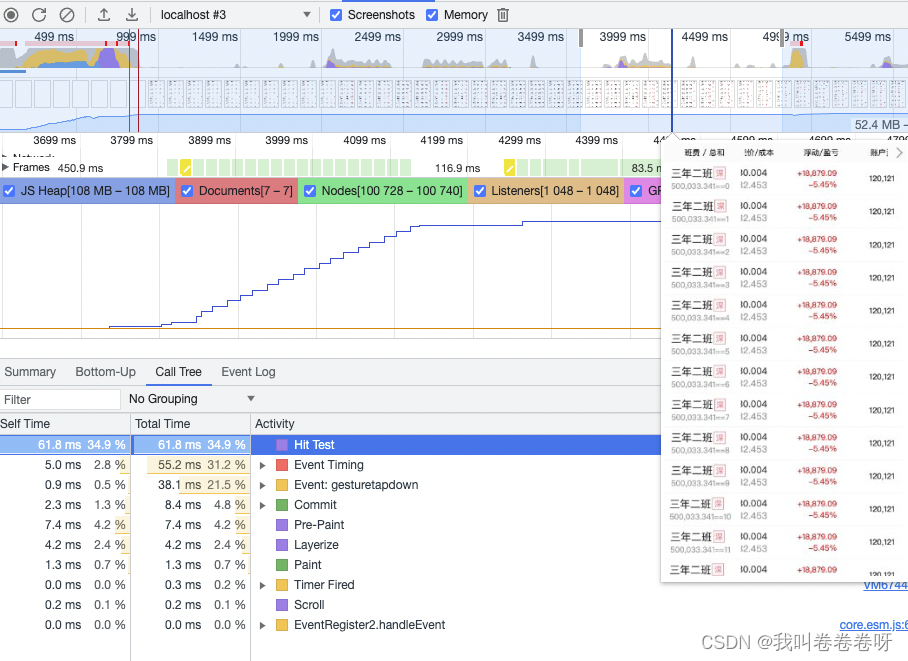
Task: Uncheck the Listeners counter checkbox
Action: click(479, 191)
